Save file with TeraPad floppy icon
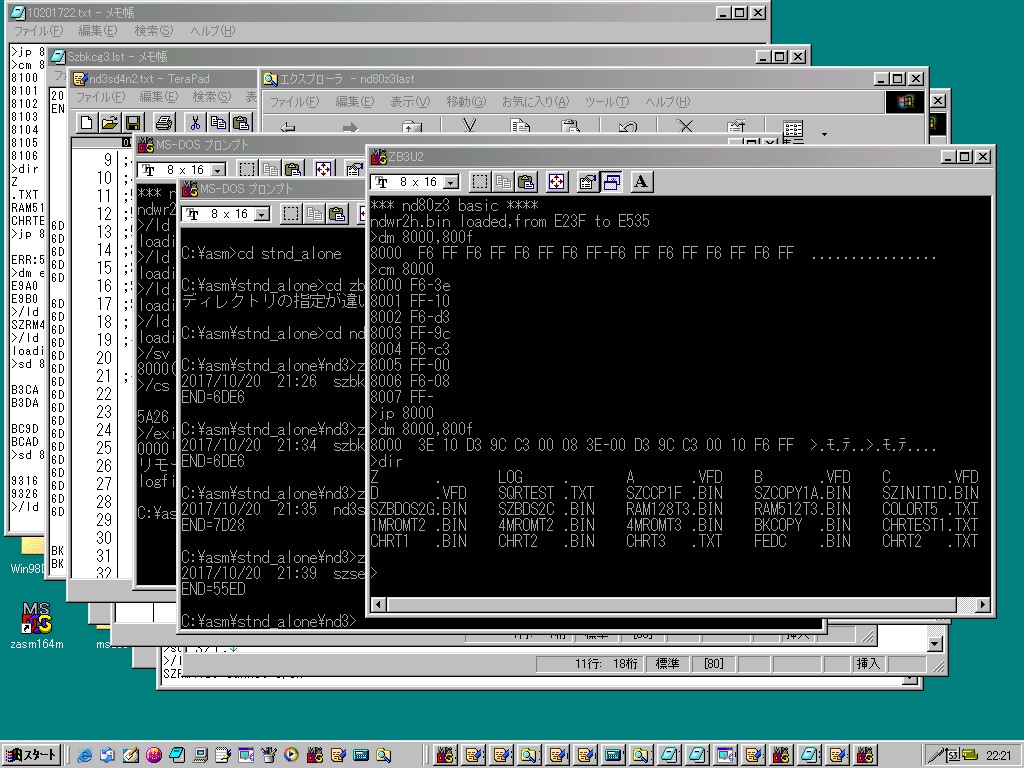The width and height of the screenshot is (1024, 768). tap(133, 122)
